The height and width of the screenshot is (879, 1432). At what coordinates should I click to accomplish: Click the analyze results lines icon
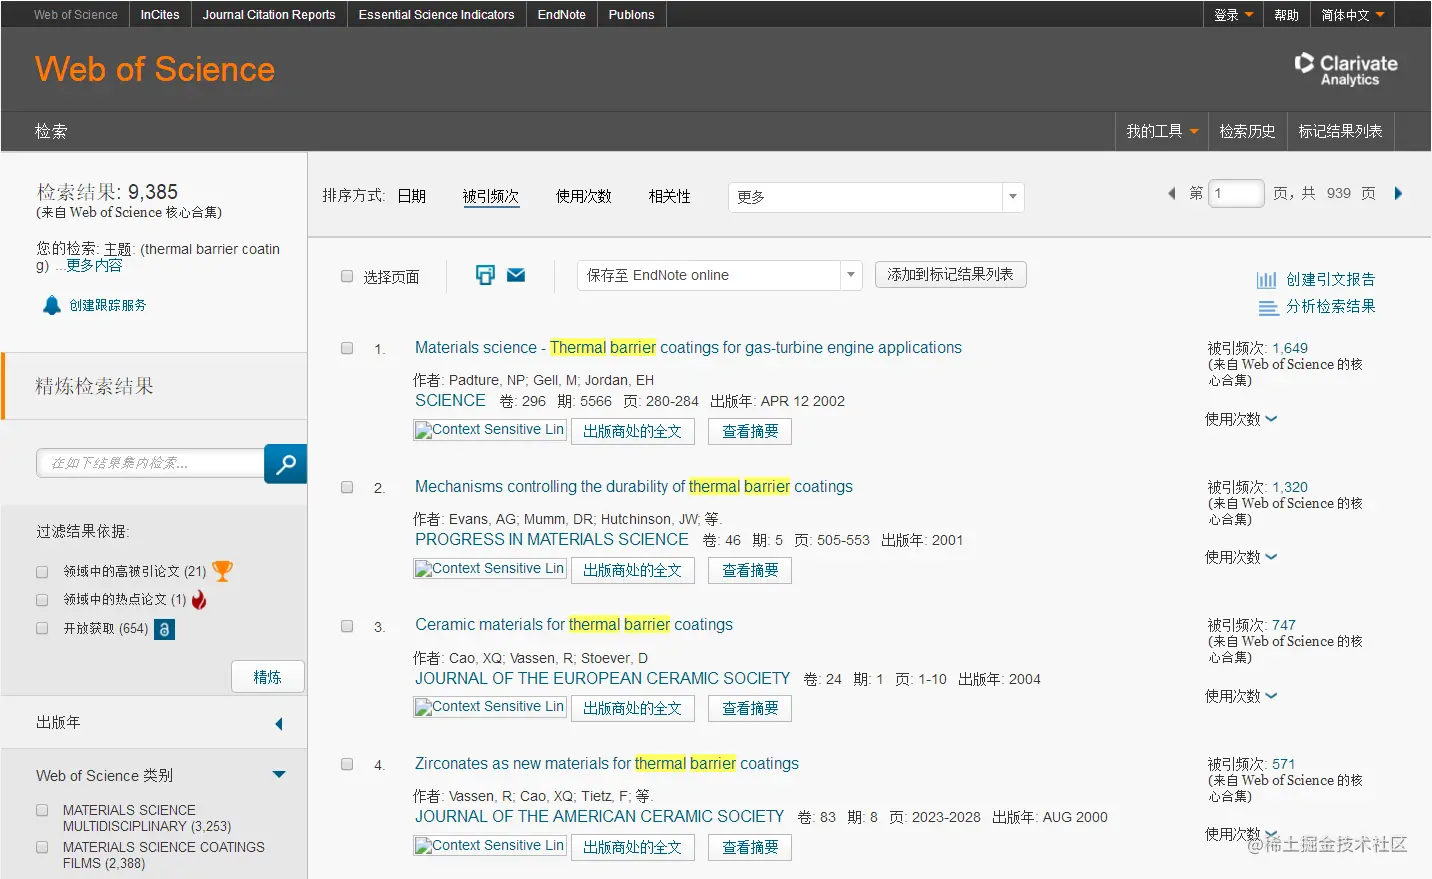click(1268, 308)
